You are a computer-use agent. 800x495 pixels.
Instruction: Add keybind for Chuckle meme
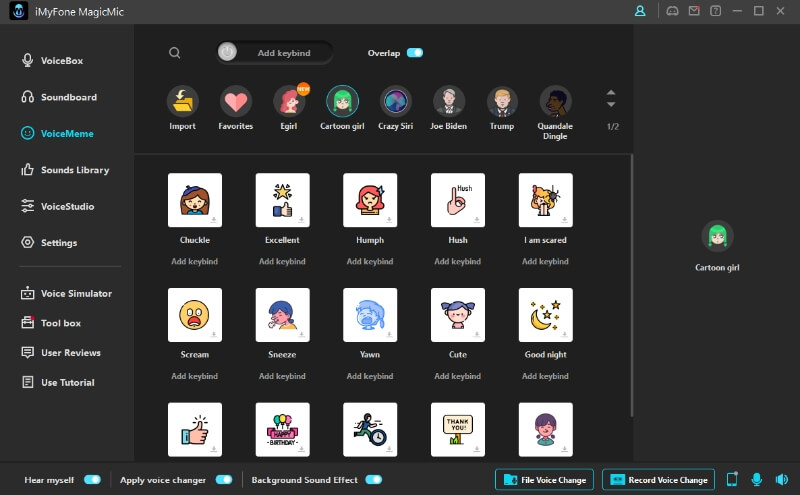194,261
